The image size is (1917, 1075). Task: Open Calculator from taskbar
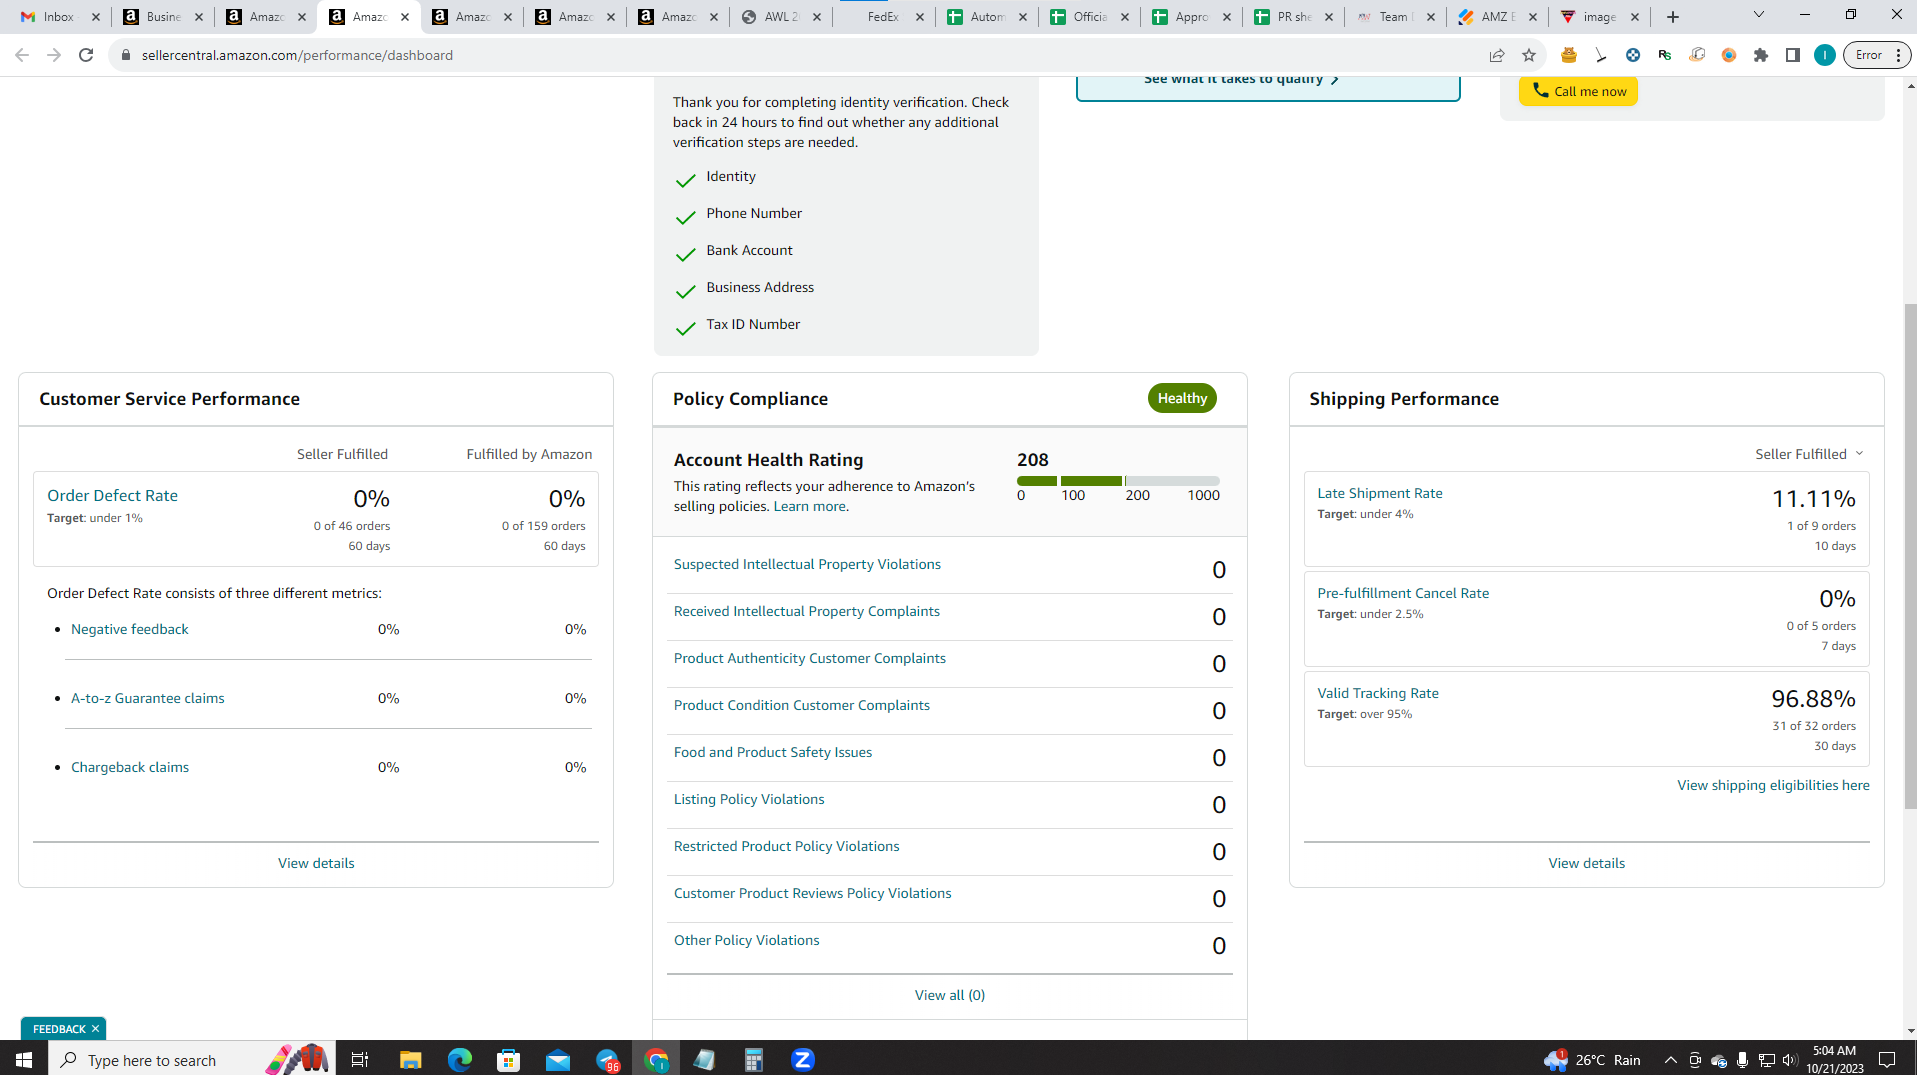754,1059
